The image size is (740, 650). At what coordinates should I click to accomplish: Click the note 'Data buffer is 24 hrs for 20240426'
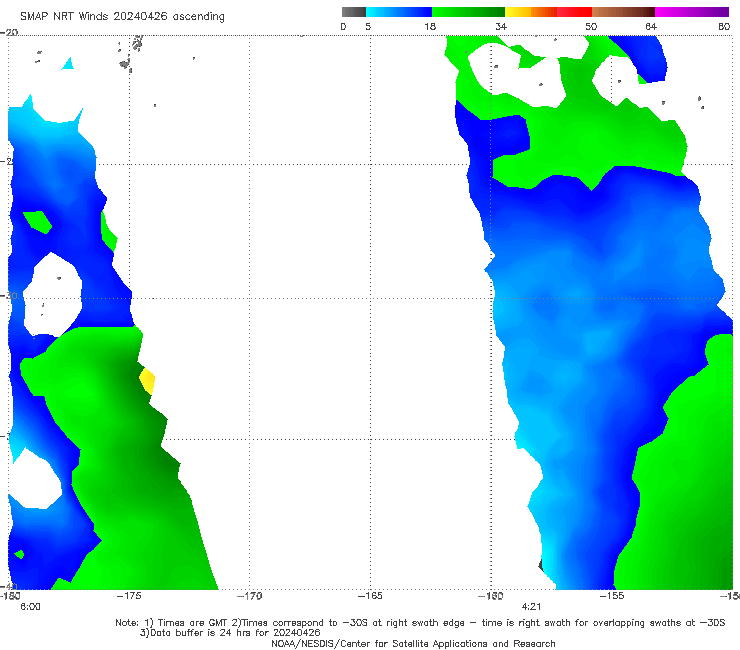tap(230, 633)
